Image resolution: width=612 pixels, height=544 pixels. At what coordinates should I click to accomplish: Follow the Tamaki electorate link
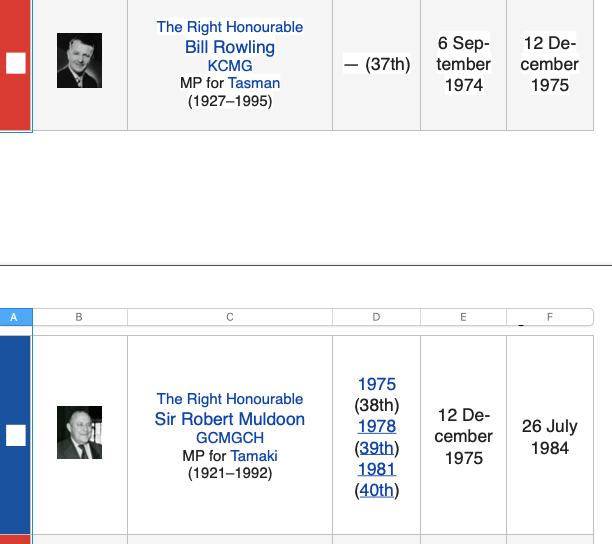click(254, 456)
